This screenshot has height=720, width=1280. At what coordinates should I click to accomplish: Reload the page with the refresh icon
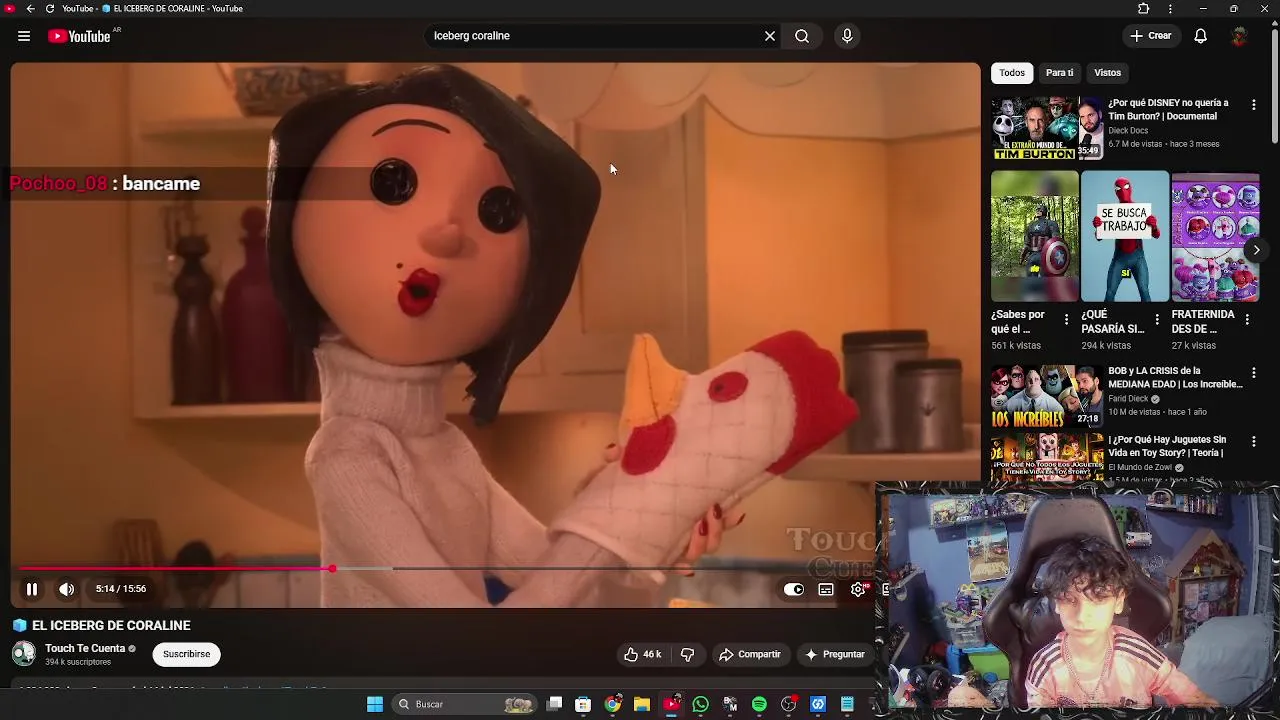tap(49, 9)
